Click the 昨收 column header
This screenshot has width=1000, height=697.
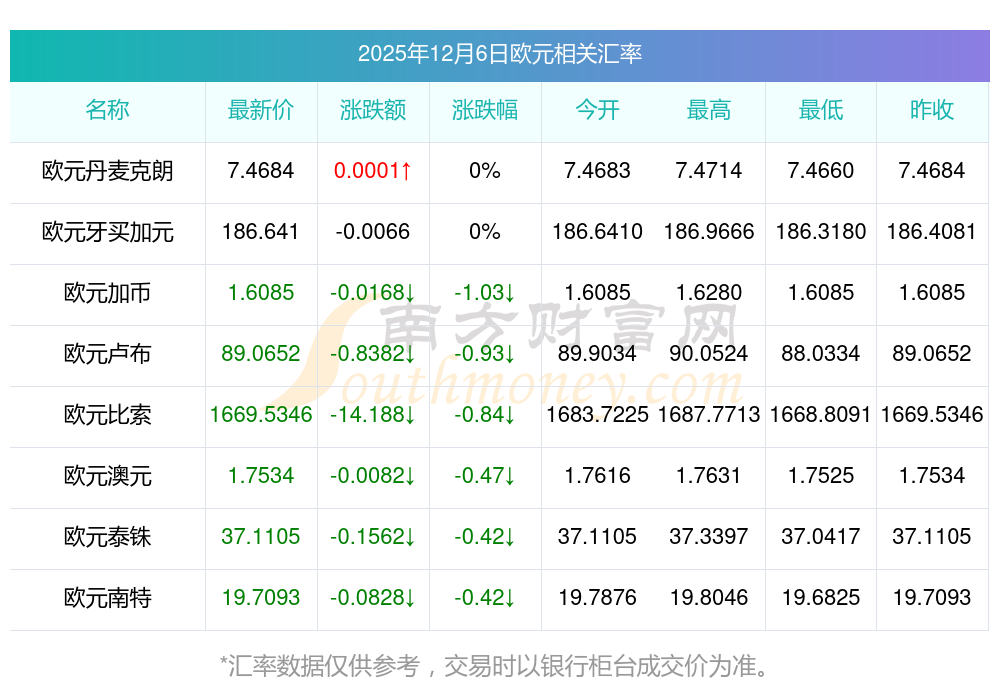pos(932,110)
